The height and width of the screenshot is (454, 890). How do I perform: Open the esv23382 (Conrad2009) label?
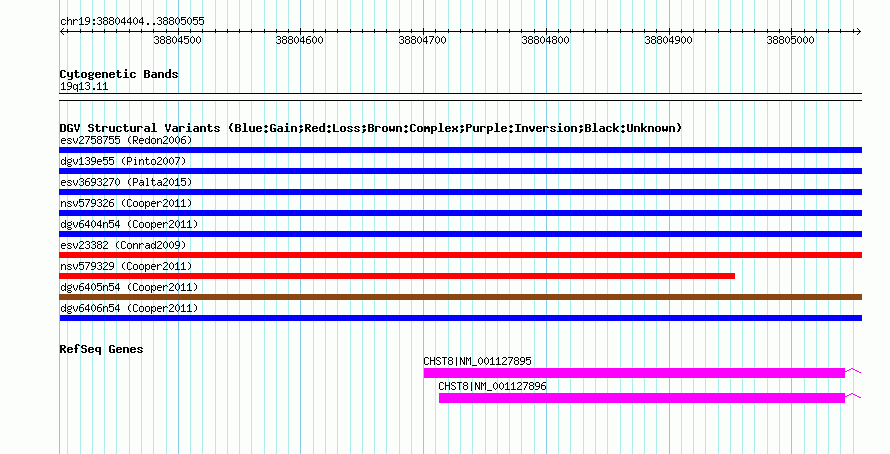point(123,245)
